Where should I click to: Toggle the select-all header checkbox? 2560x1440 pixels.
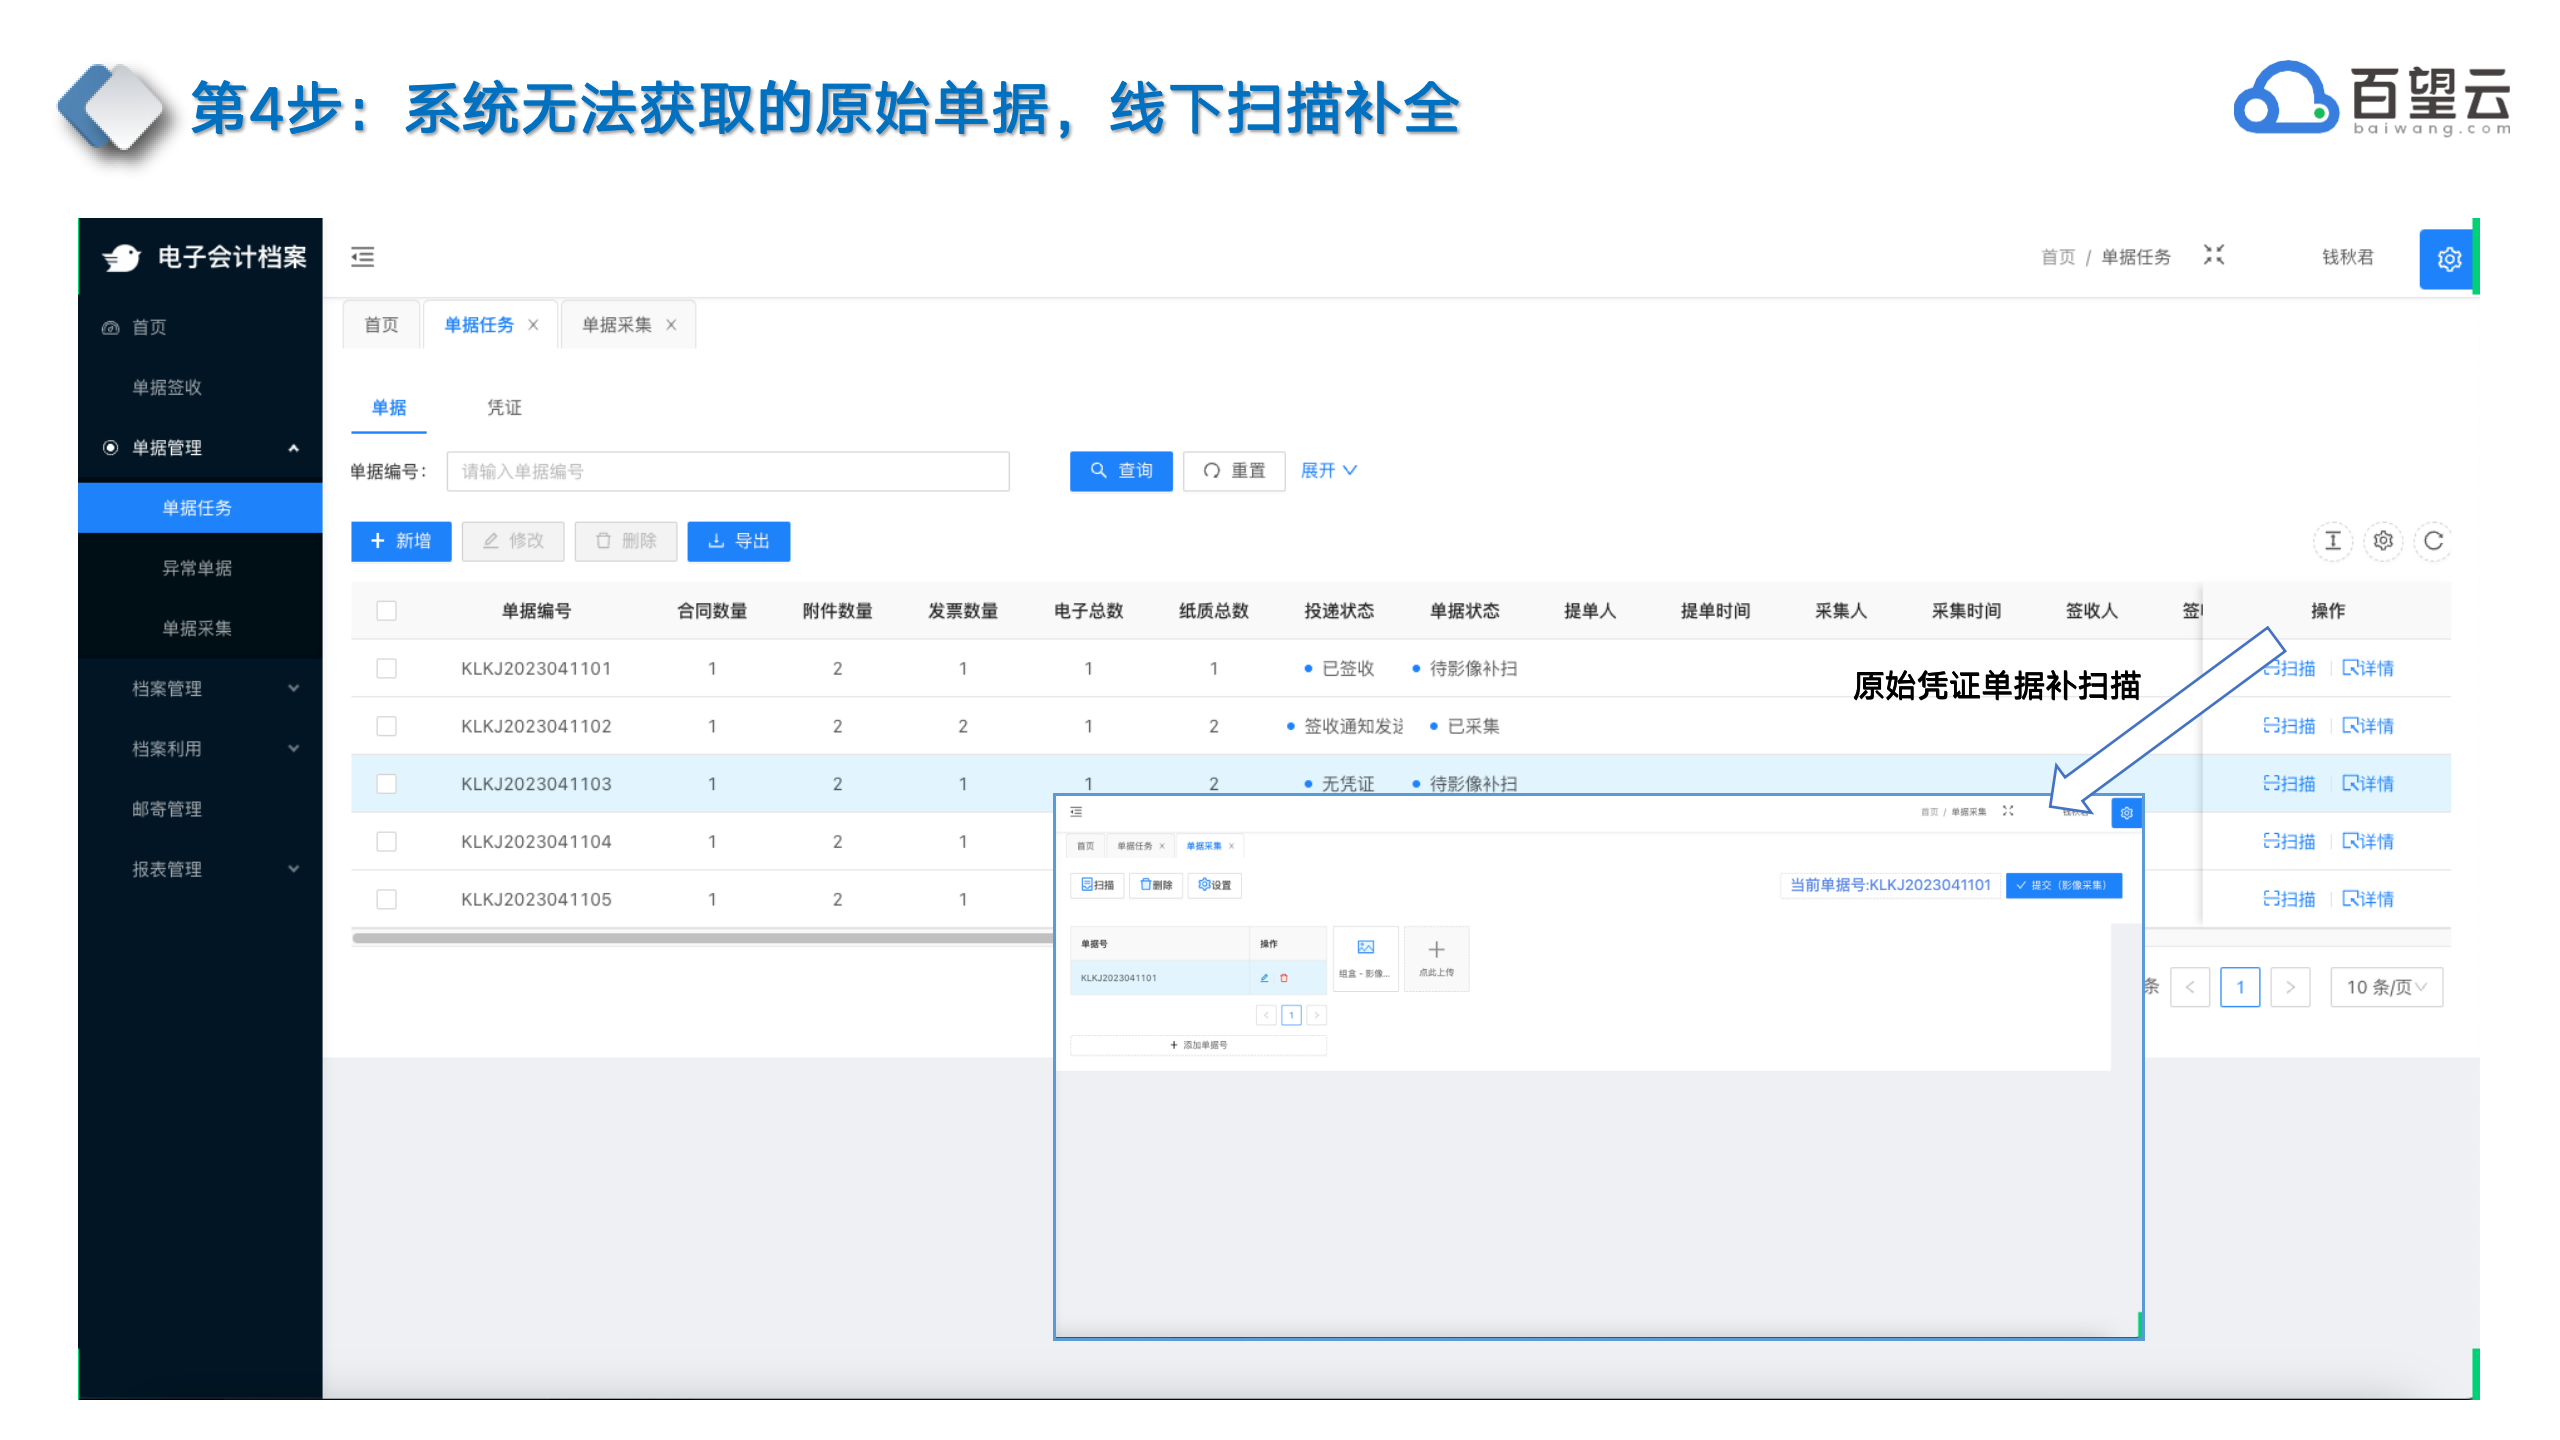386,610
